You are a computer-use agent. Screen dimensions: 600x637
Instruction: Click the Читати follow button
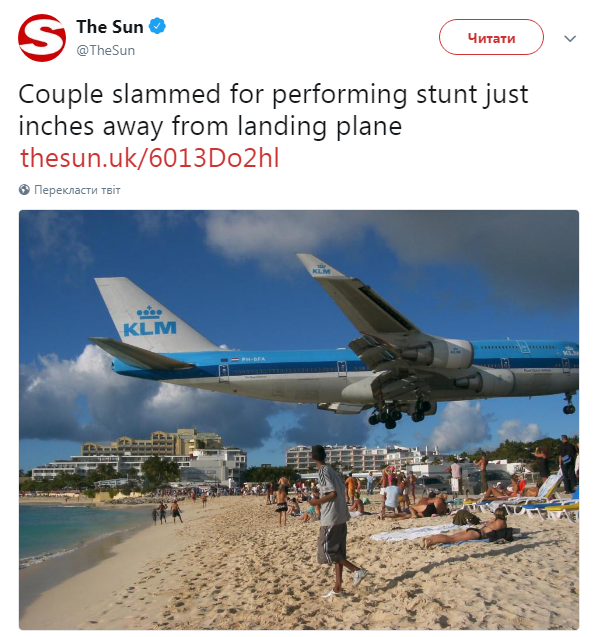491,37
